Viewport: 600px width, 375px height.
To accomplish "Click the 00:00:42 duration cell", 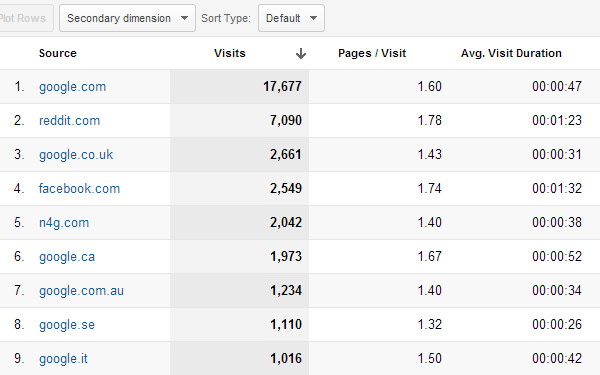I will coord(557,359).
